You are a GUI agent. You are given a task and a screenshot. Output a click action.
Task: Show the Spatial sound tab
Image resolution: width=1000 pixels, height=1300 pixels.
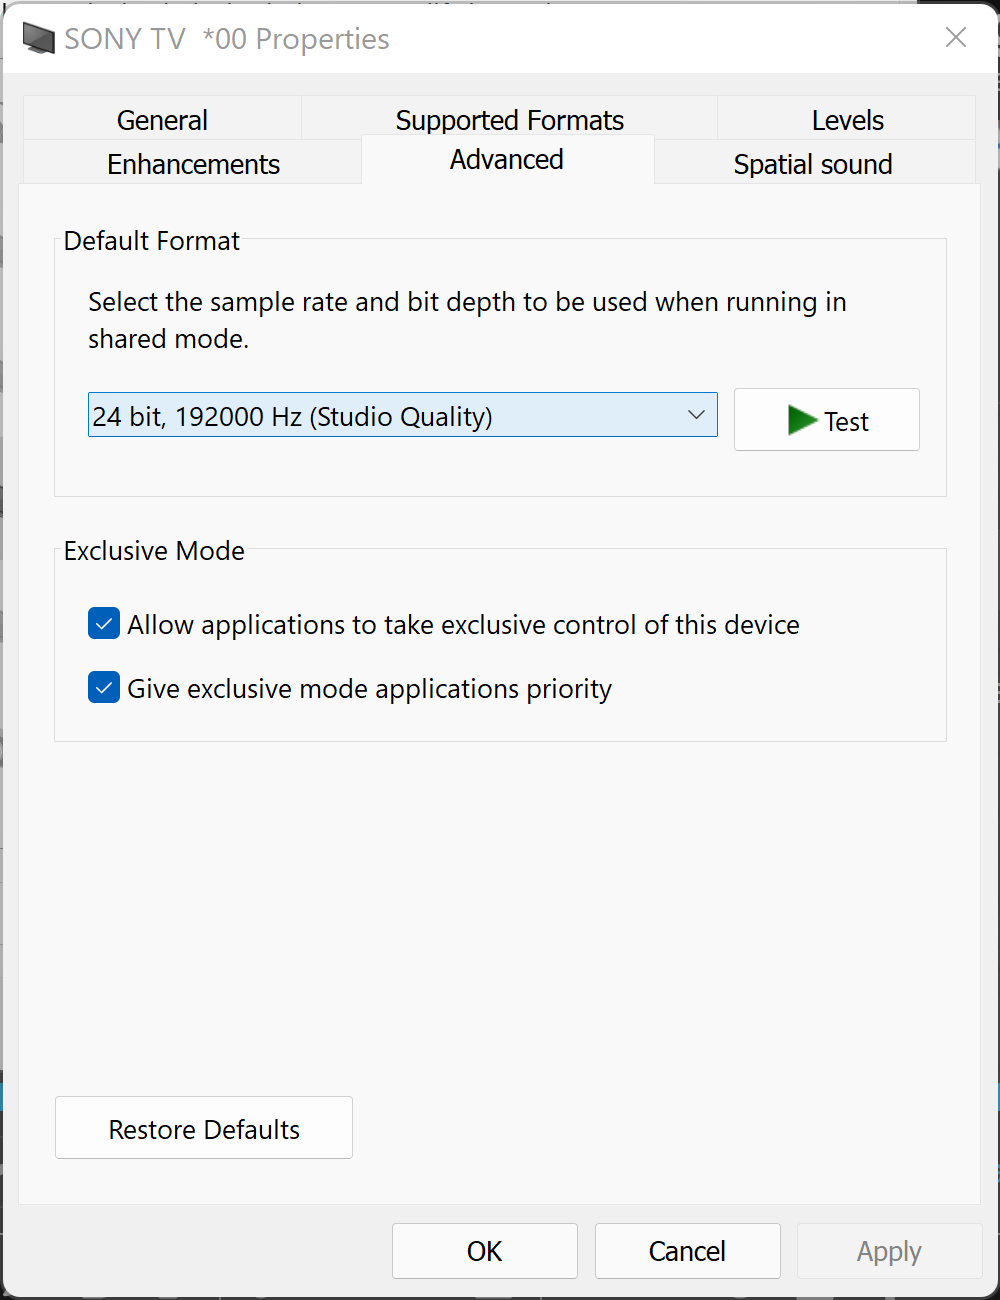pyautogui.click(x=813, y=163)
